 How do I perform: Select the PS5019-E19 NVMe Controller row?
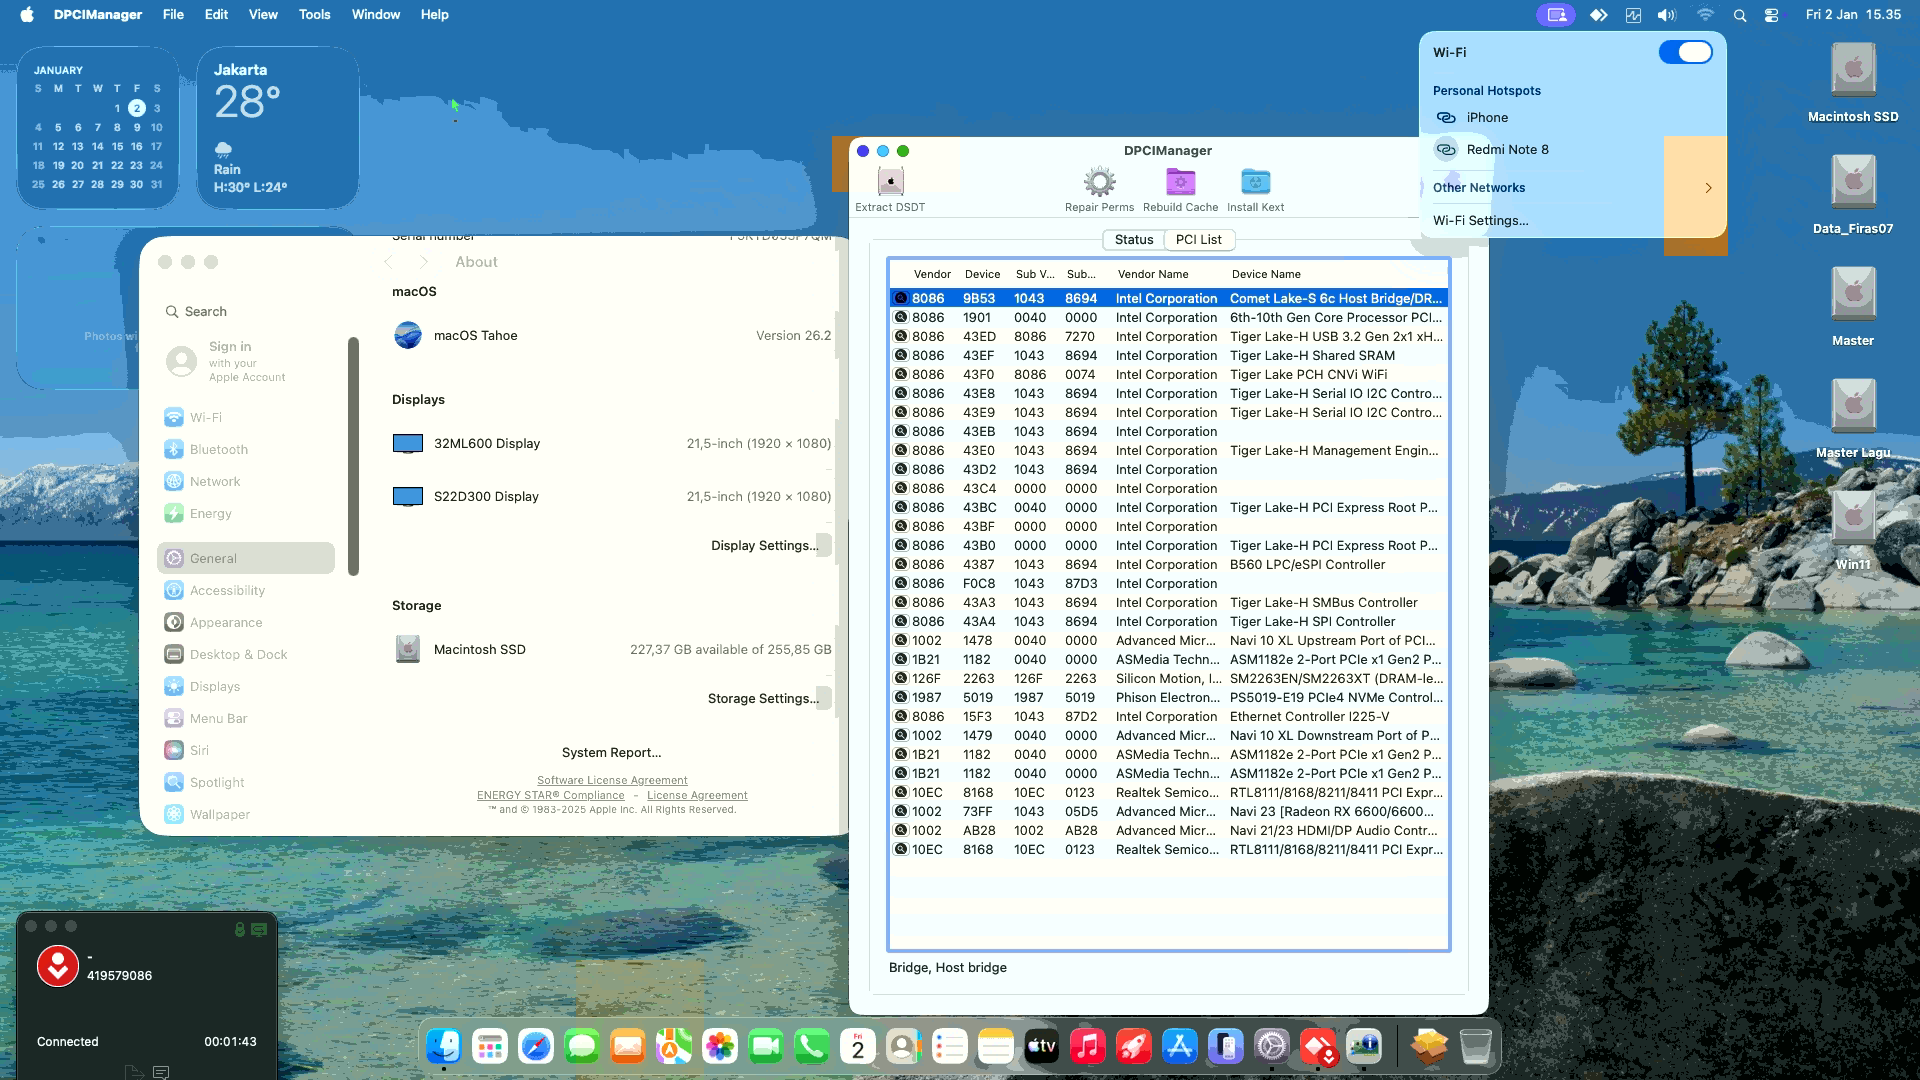[1168, 698]
